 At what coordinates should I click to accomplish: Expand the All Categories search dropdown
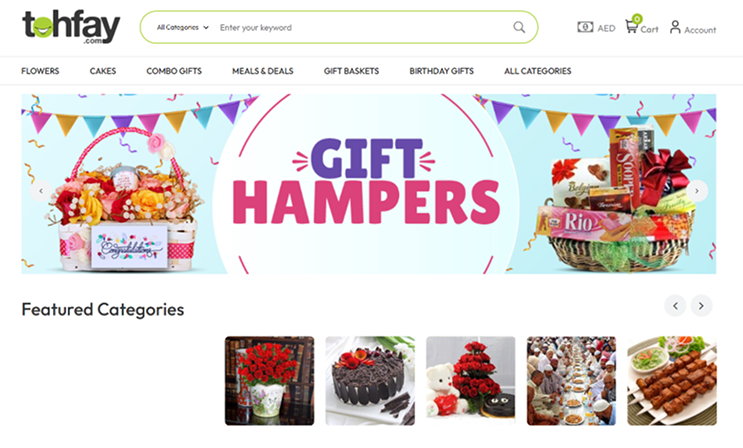[x=182, y=27]
